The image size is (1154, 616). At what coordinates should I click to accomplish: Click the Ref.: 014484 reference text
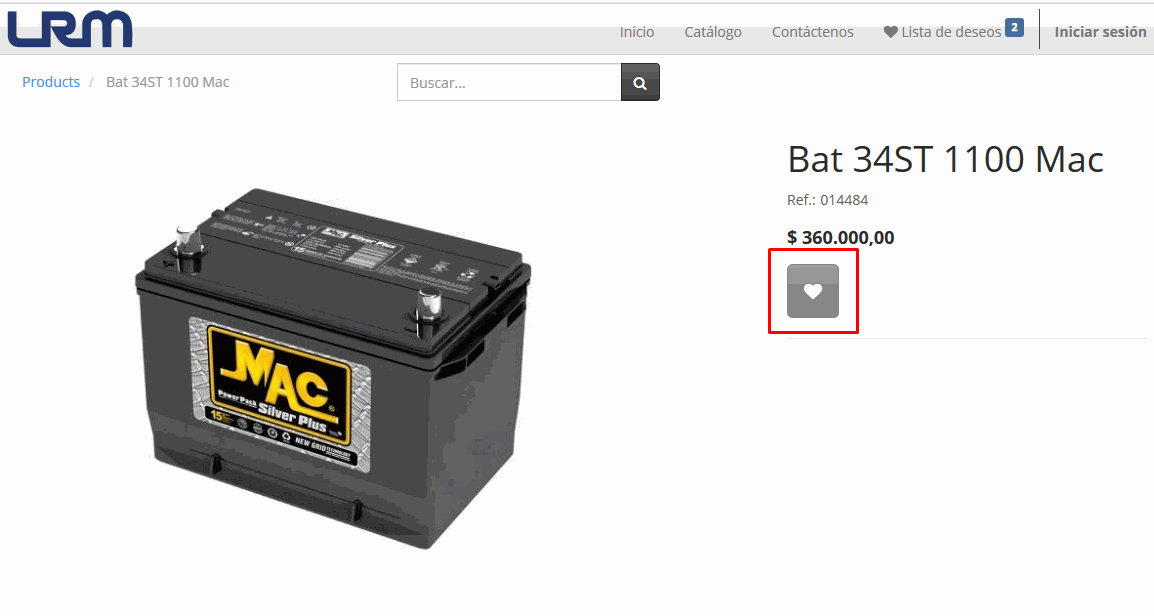point(827,199)
